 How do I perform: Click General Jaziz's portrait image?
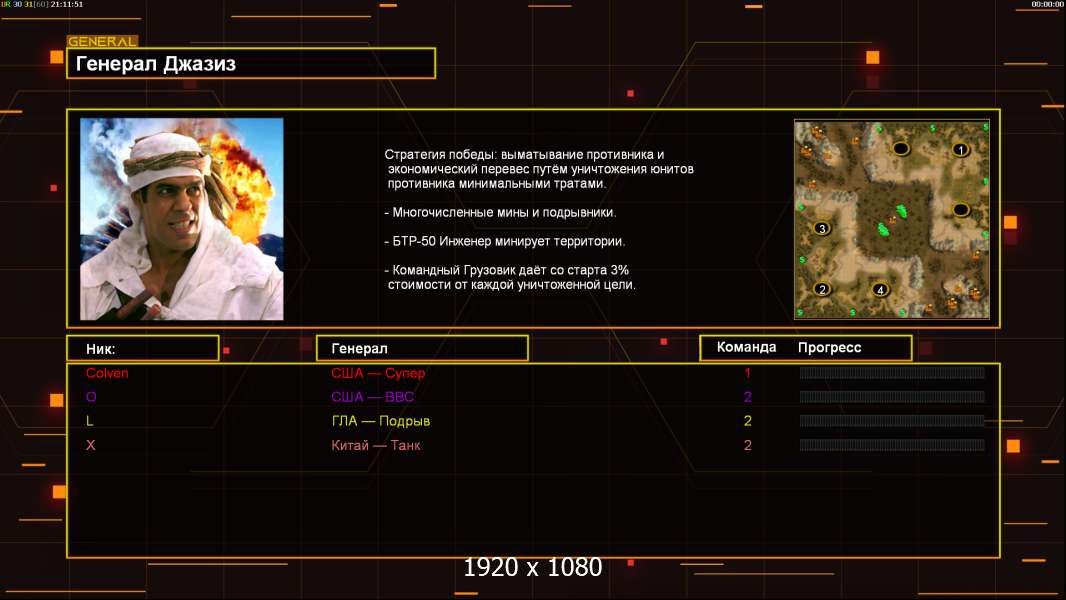(x=182, y=219)
